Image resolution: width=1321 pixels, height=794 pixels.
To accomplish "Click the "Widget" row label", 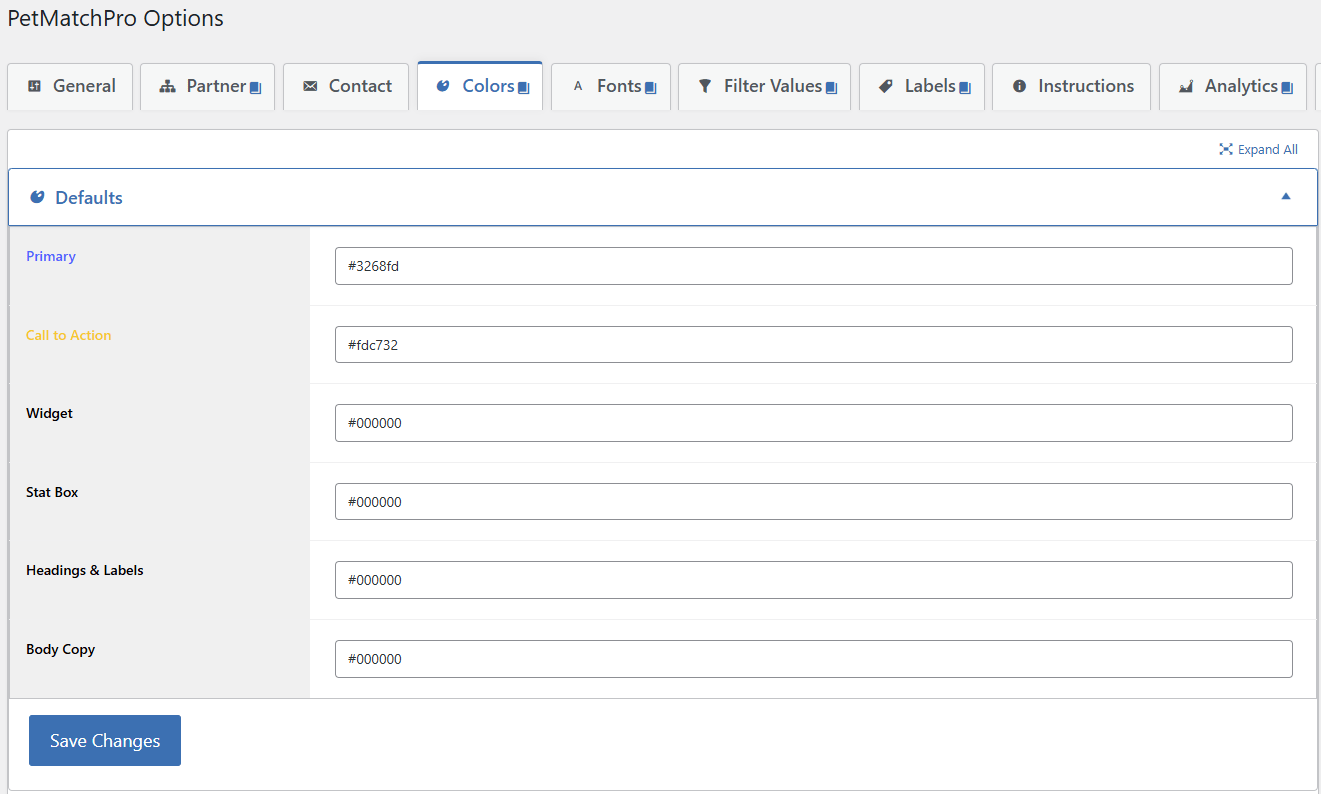I will pos(50,414).
